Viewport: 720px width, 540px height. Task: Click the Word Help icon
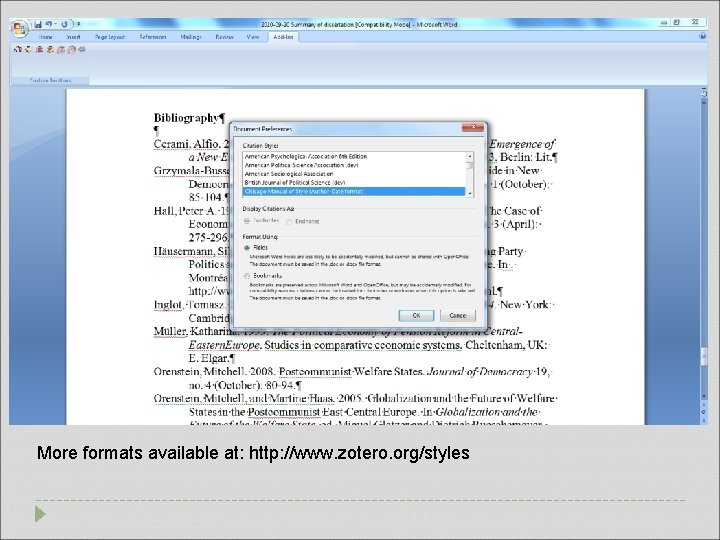703,36
